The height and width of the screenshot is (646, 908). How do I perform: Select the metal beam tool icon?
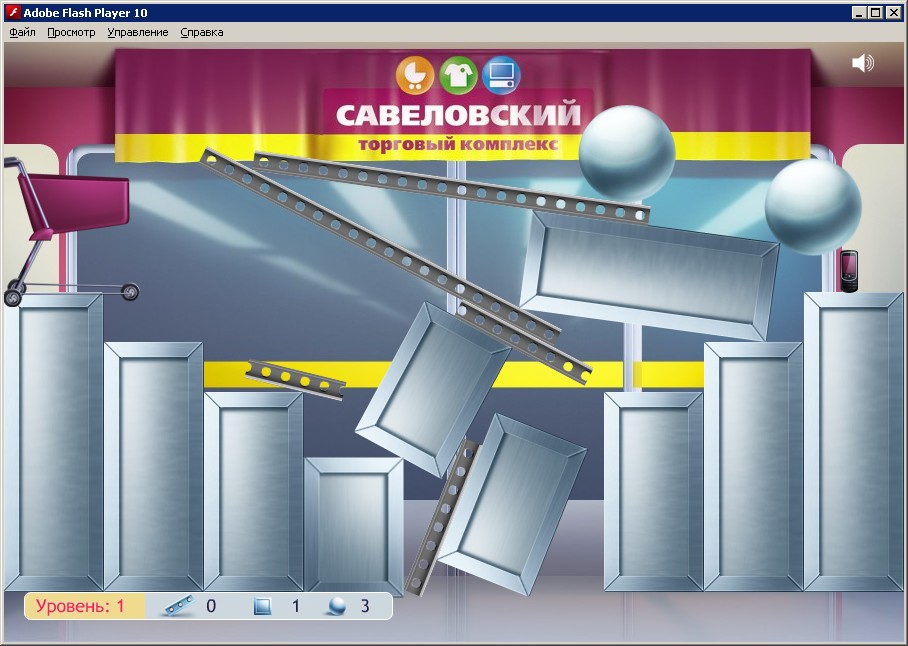[x=177, y=606]
